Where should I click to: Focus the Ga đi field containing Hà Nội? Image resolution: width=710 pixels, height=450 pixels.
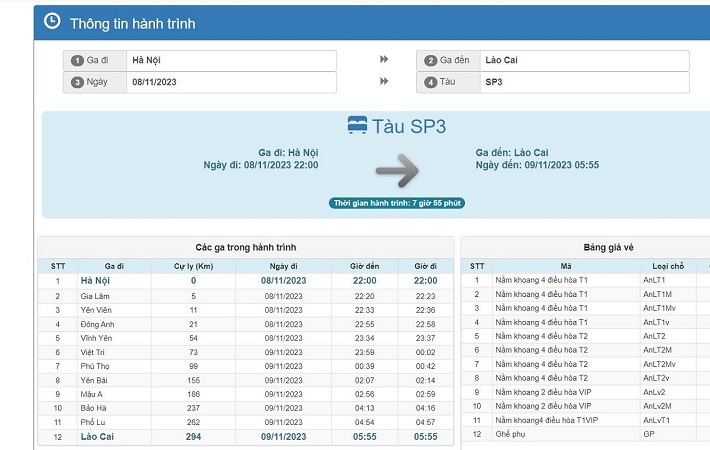pos(230,60)
